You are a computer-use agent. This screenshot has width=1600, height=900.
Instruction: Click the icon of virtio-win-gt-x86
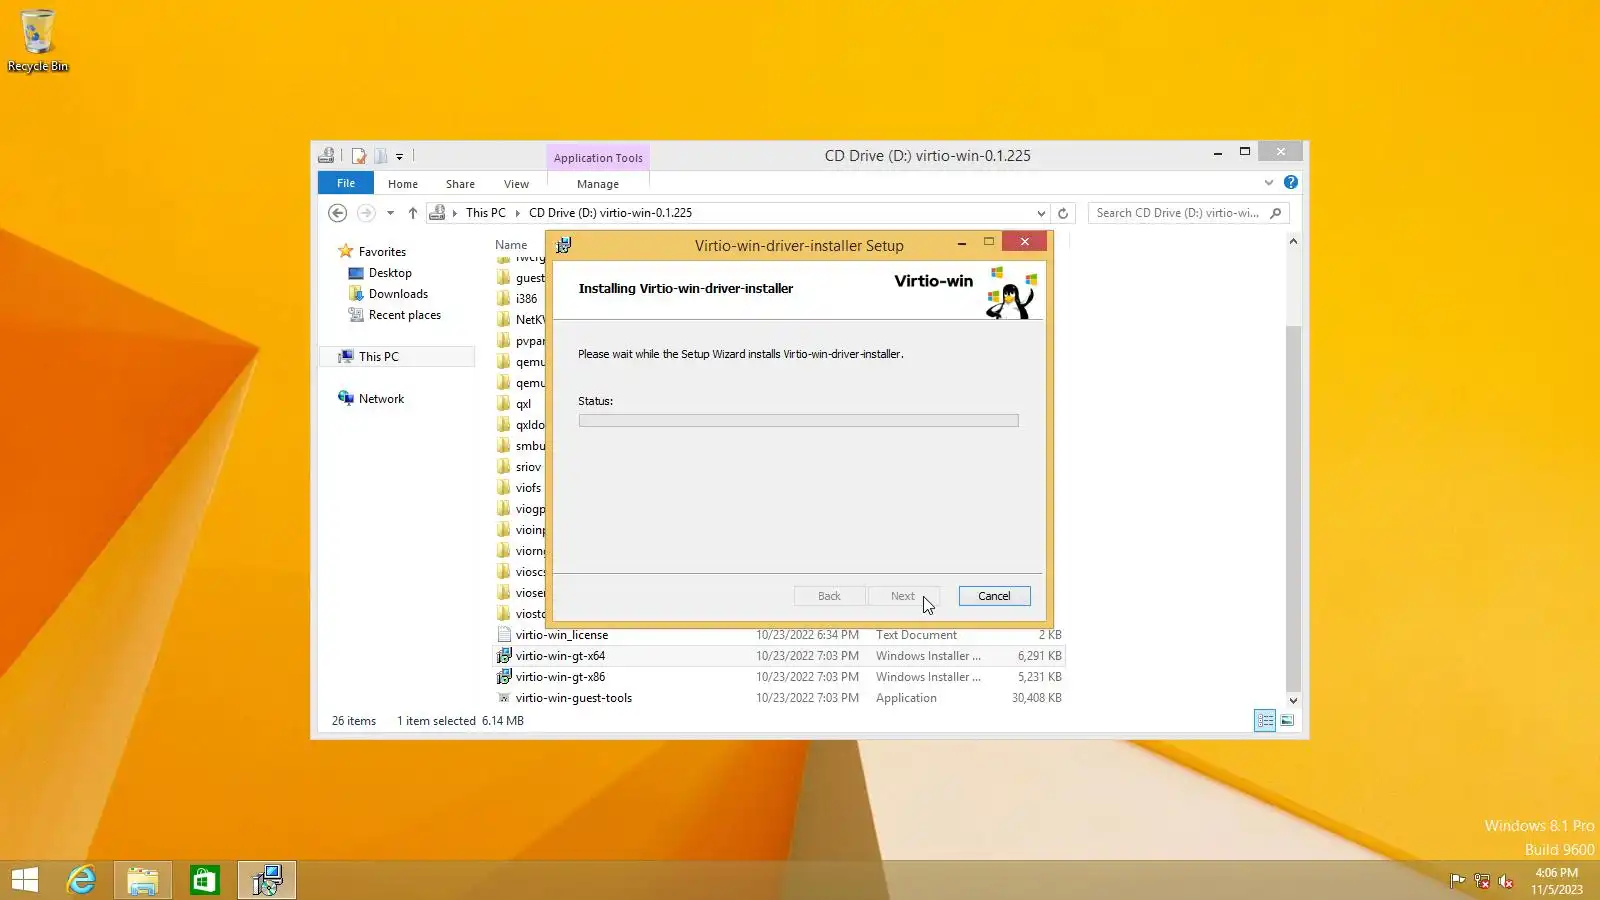[504, 677]
